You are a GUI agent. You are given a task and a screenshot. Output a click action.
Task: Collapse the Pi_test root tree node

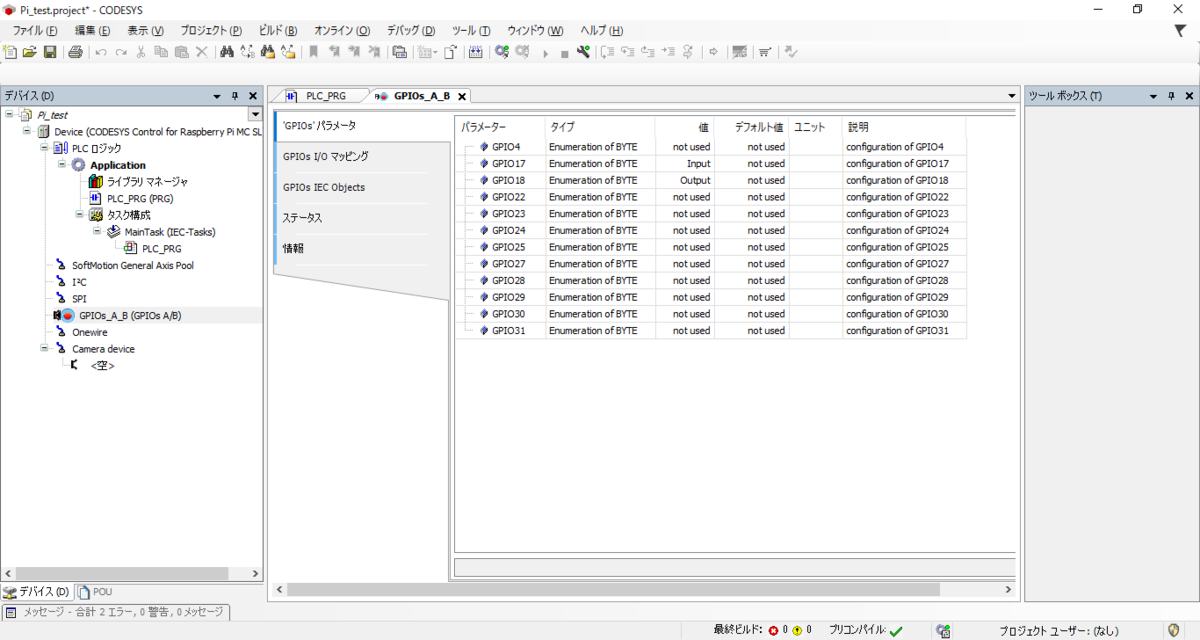(x=9, y=114)
